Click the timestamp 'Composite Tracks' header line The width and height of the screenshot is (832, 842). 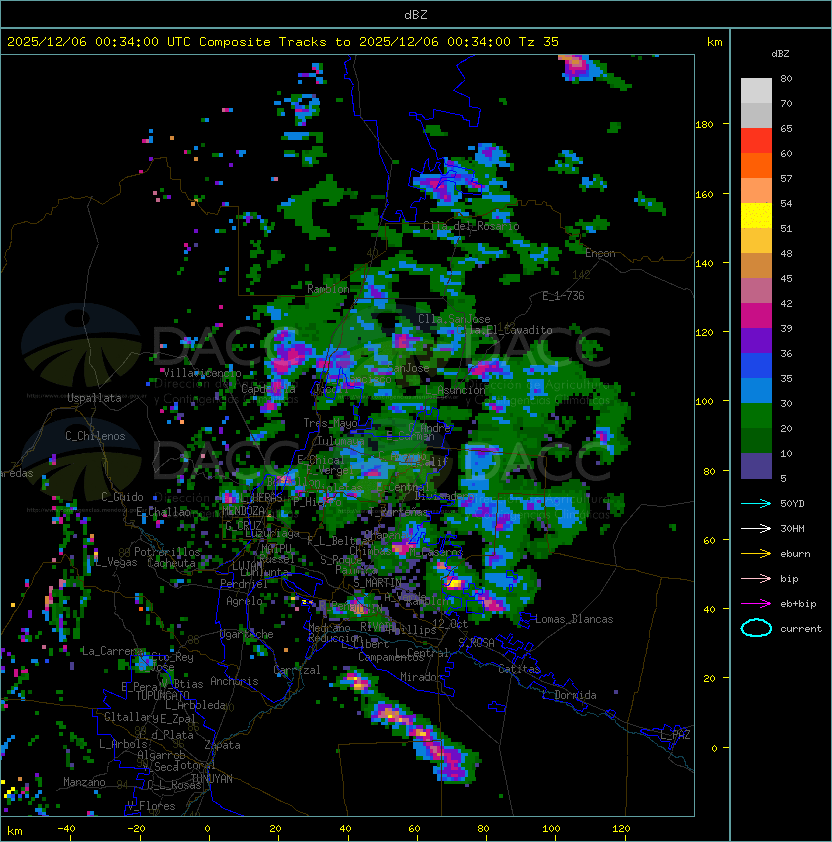click(x=283, y=42)
